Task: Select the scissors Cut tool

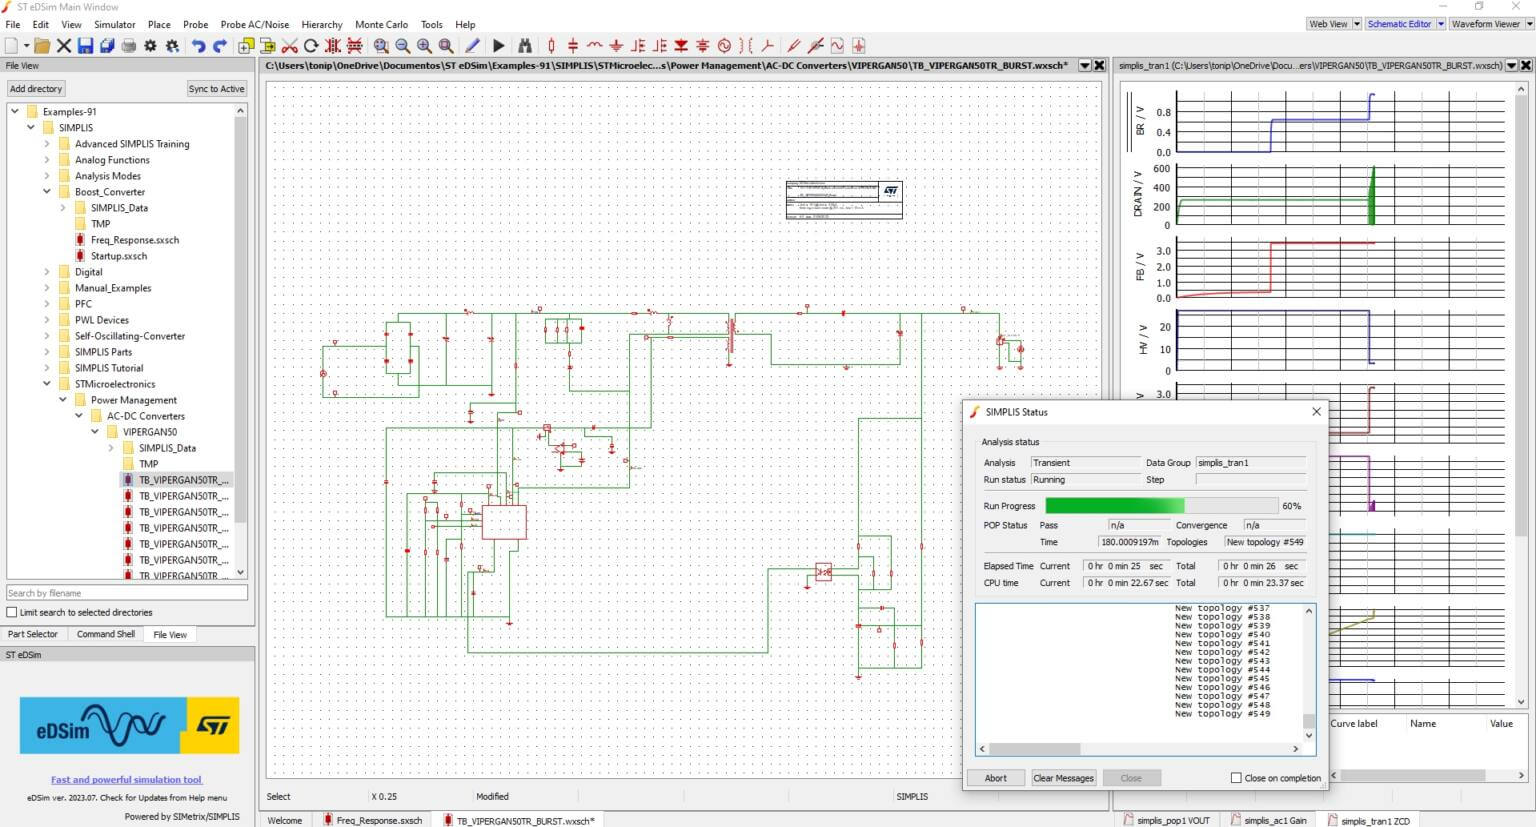Action: click(x=289, y=46)
